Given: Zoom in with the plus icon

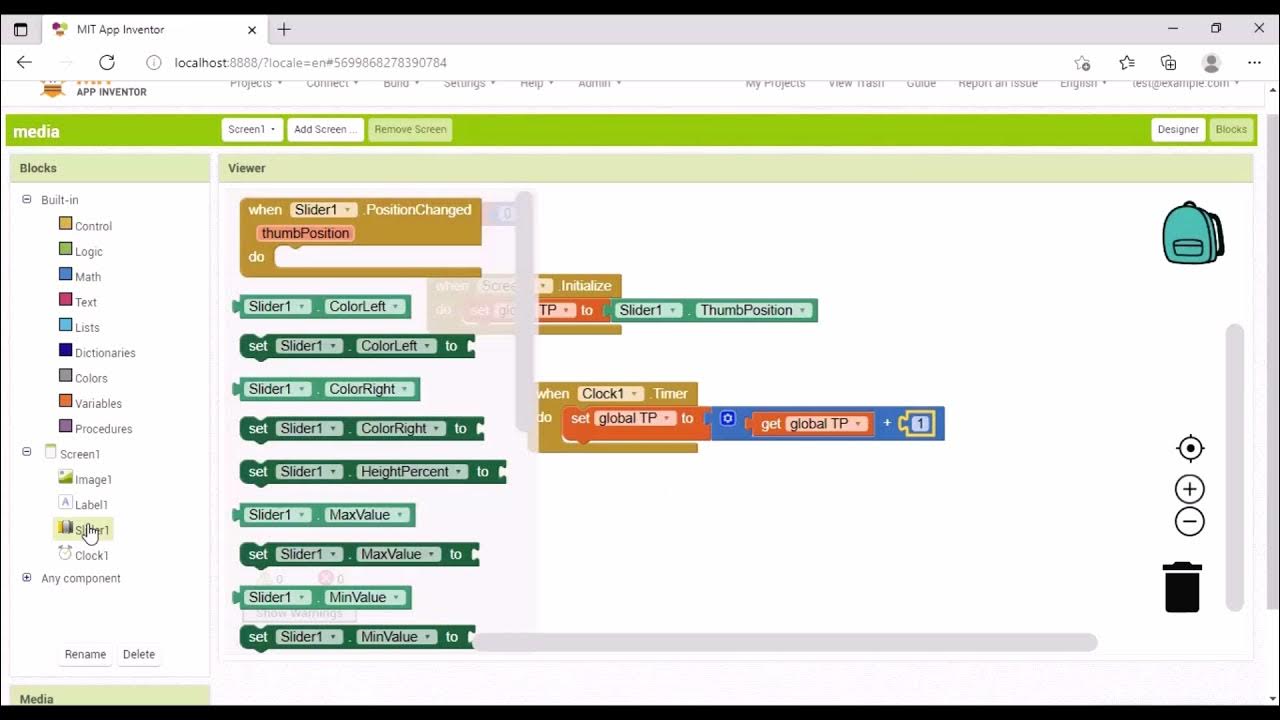Looking at the screenshot, I should click(x=1189, y=489).
